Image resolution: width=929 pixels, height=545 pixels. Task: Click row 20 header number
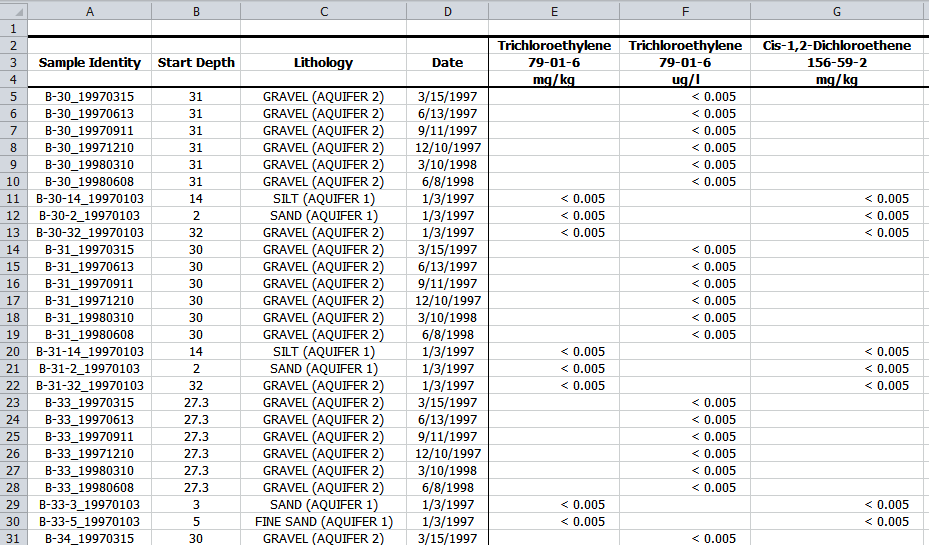point(13,351)
